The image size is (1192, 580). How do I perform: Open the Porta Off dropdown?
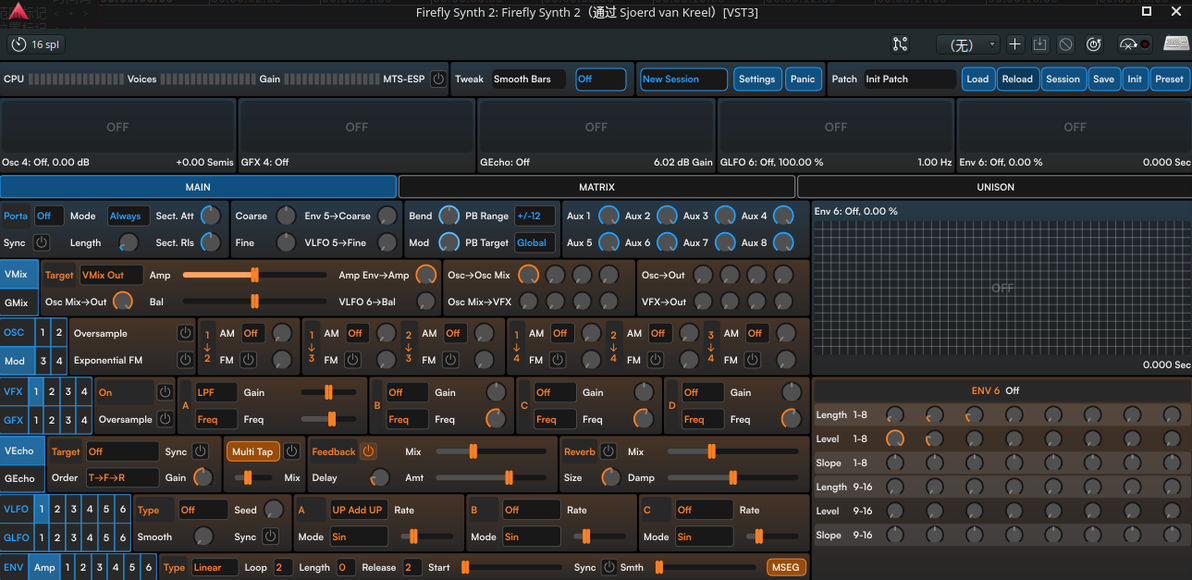(x=49, y=216)
